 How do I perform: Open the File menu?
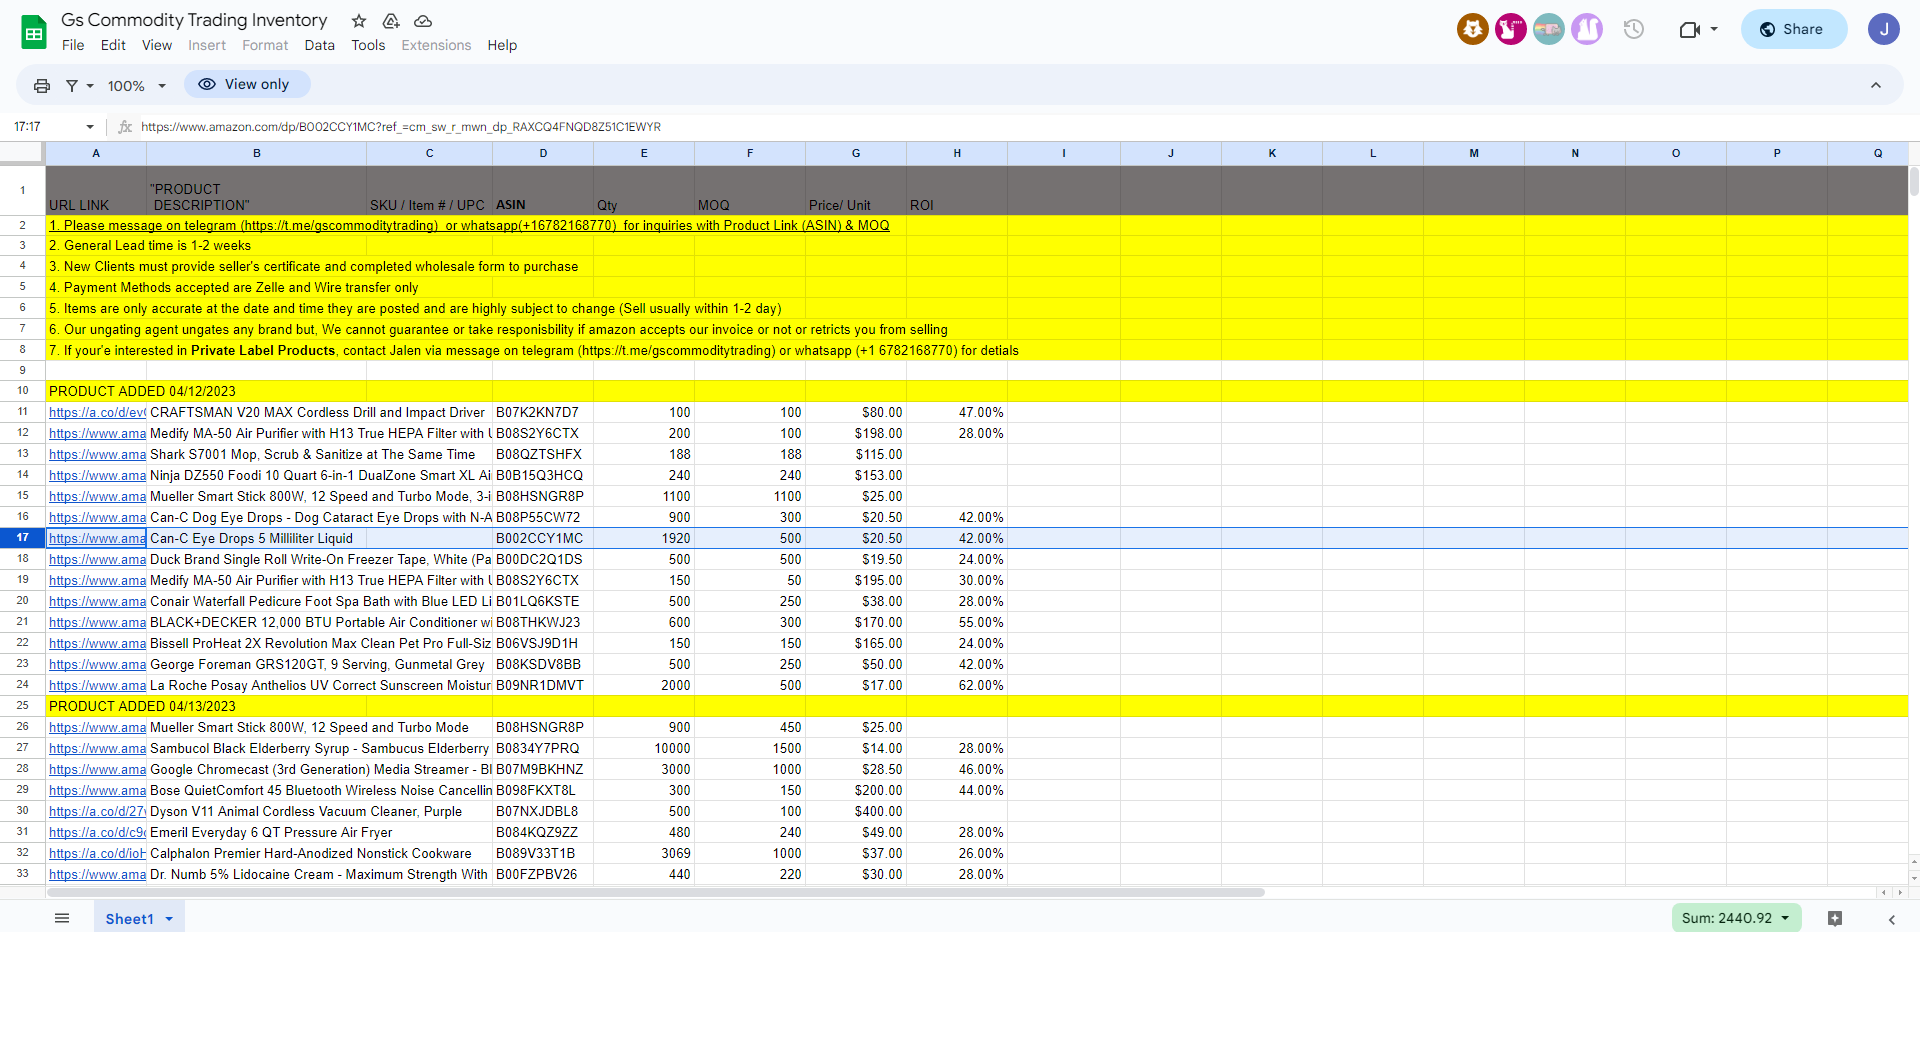click(x=73, y=45)
